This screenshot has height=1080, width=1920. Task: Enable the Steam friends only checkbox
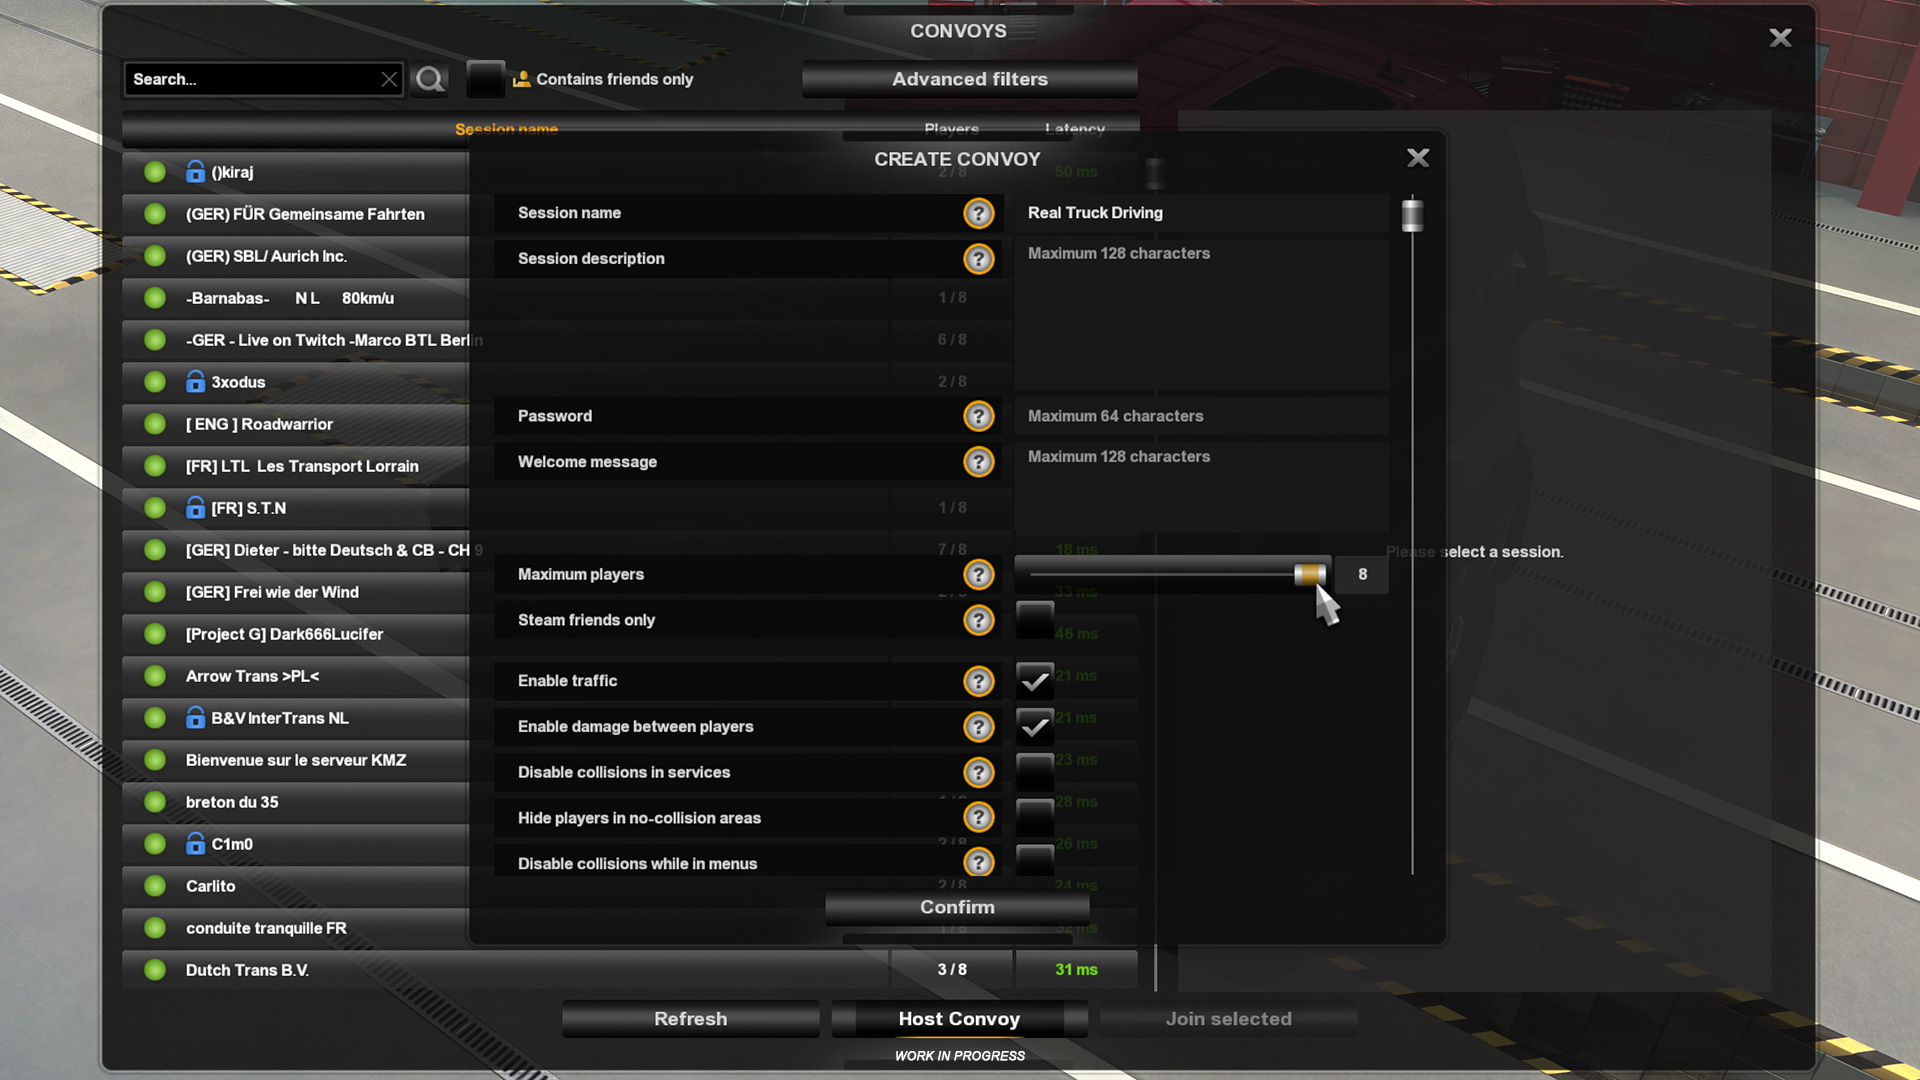tap(1035, 620)
